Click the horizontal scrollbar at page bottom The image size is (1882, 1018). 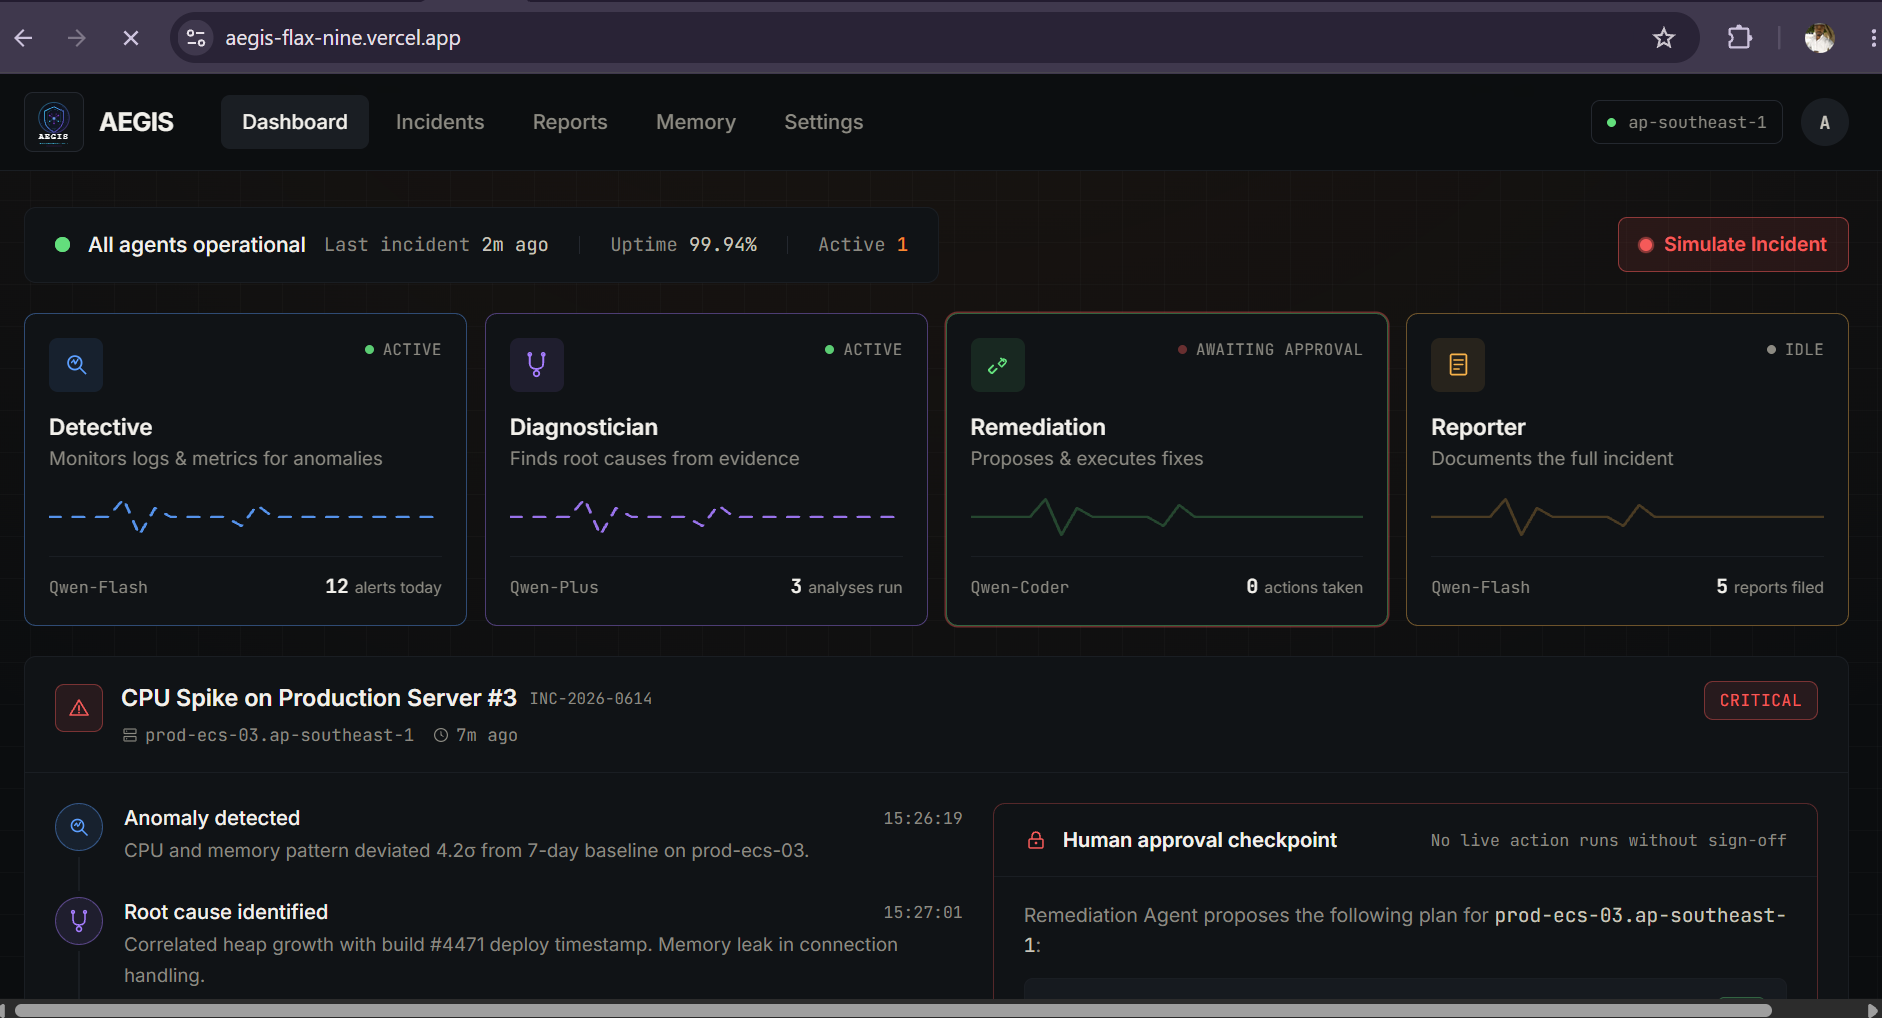tap(894, 1010)
